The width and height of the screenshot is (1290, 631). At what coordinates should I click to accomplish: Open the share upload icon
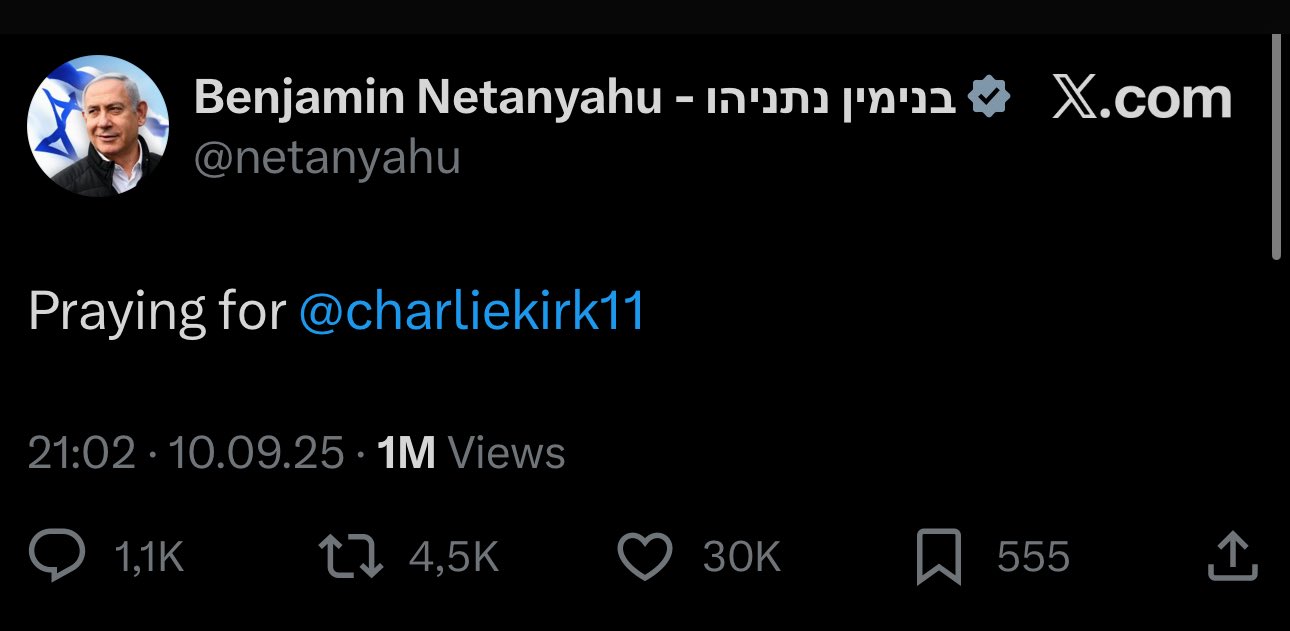(x=1231, y=557)
